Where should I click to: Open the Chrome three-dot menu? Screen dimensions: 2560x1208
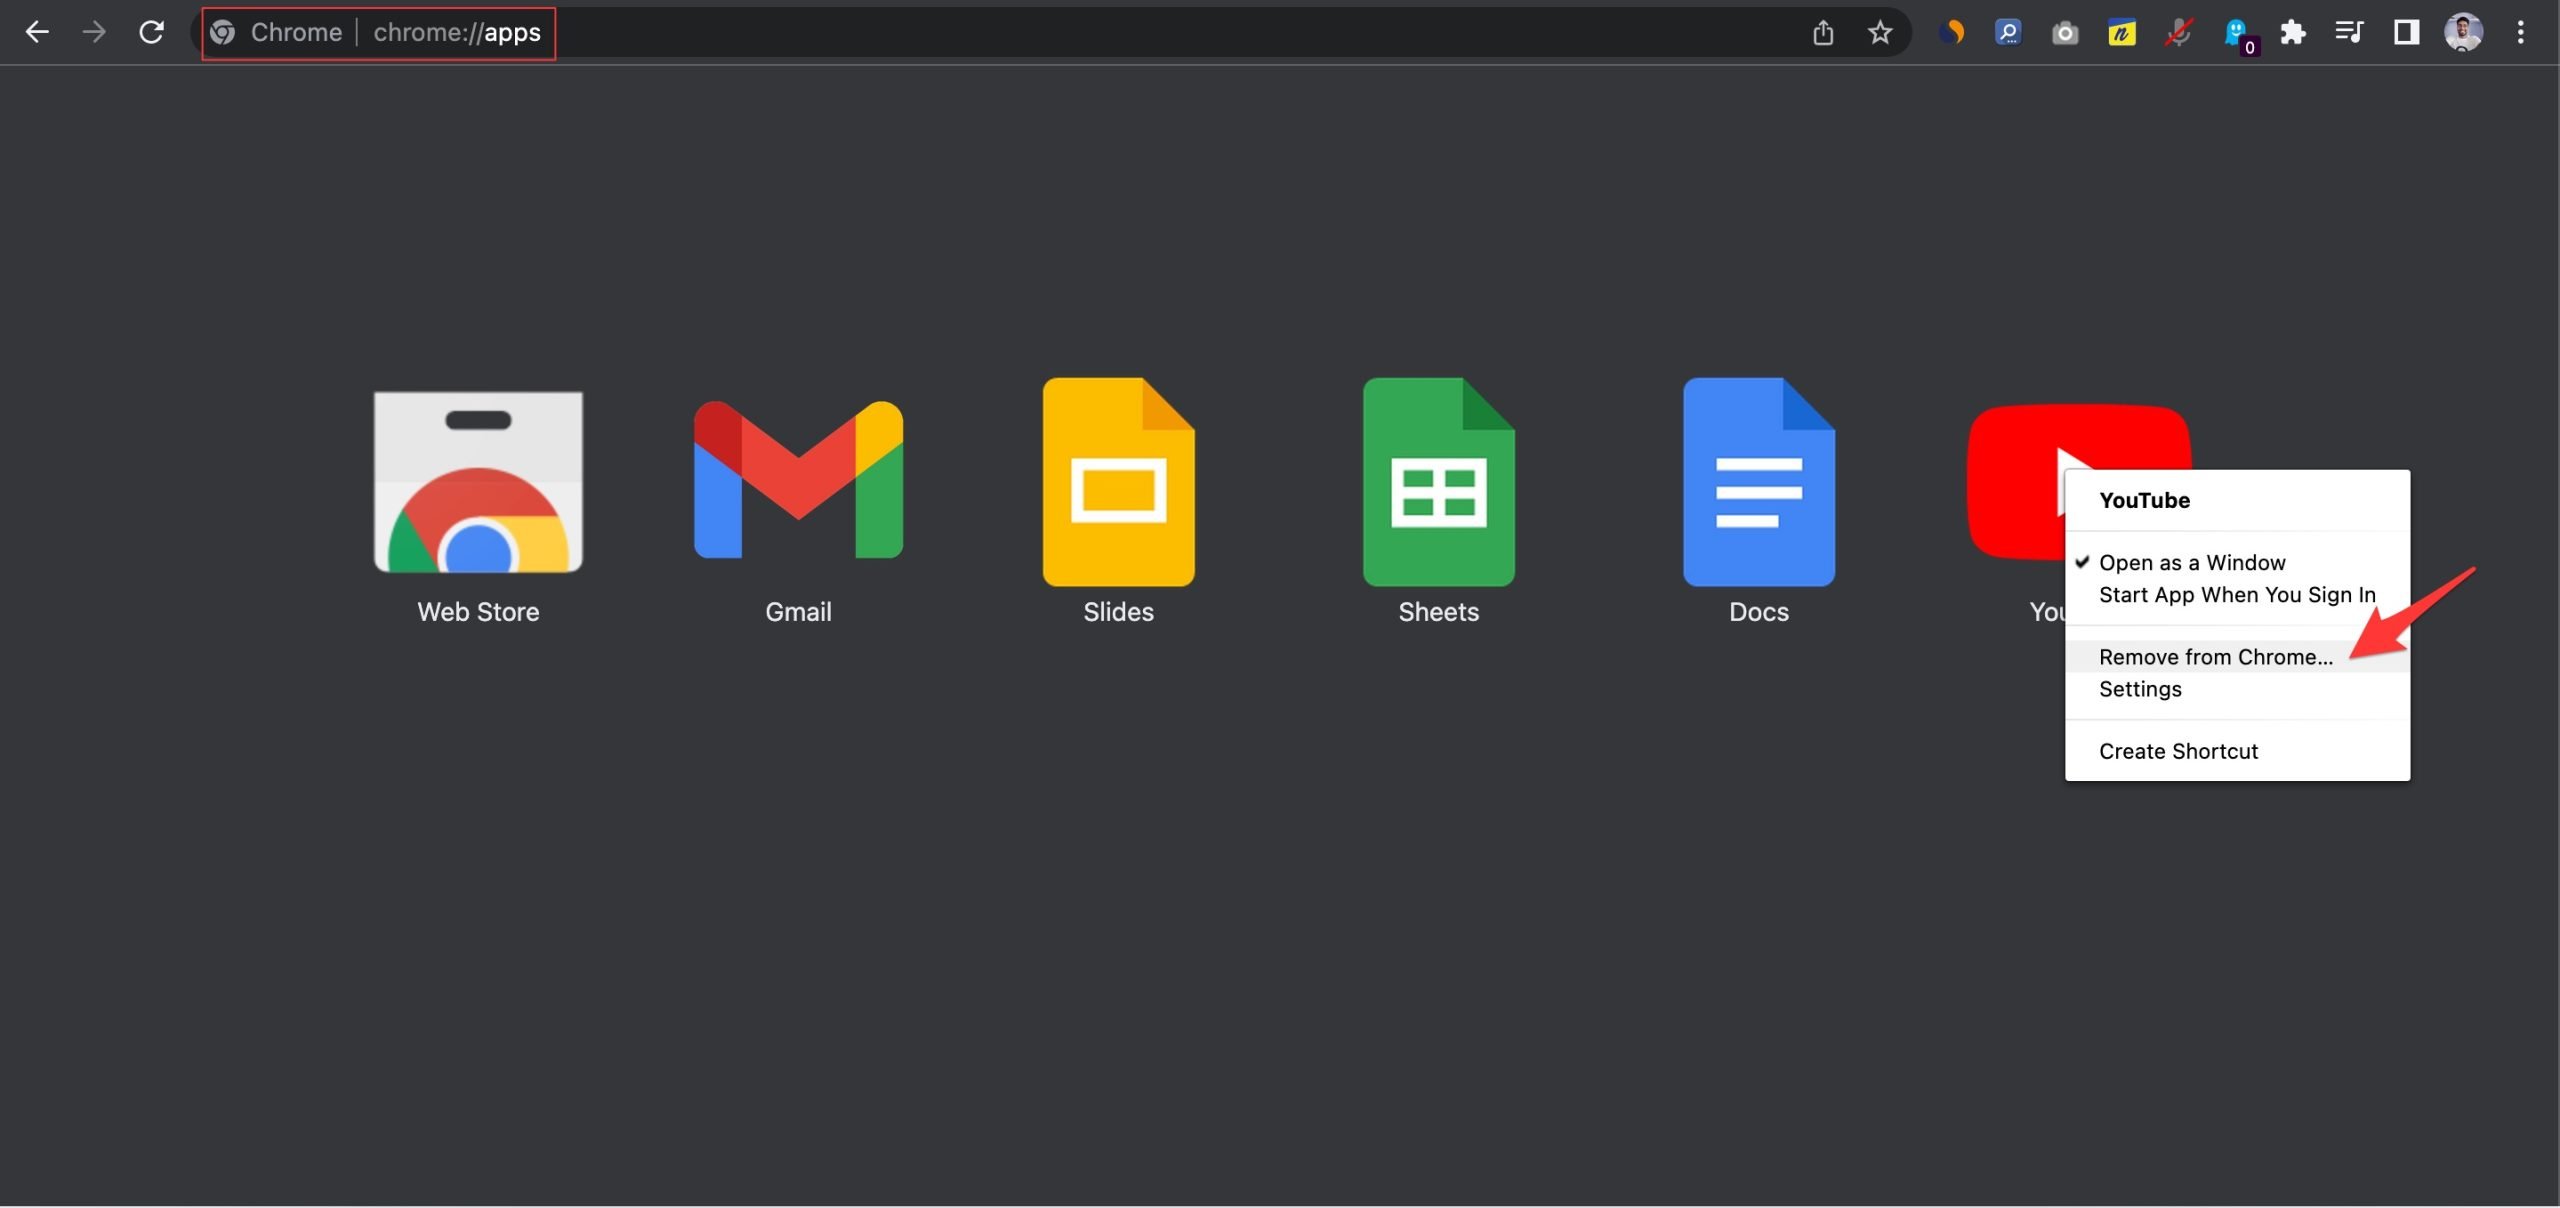(2521, 33)
